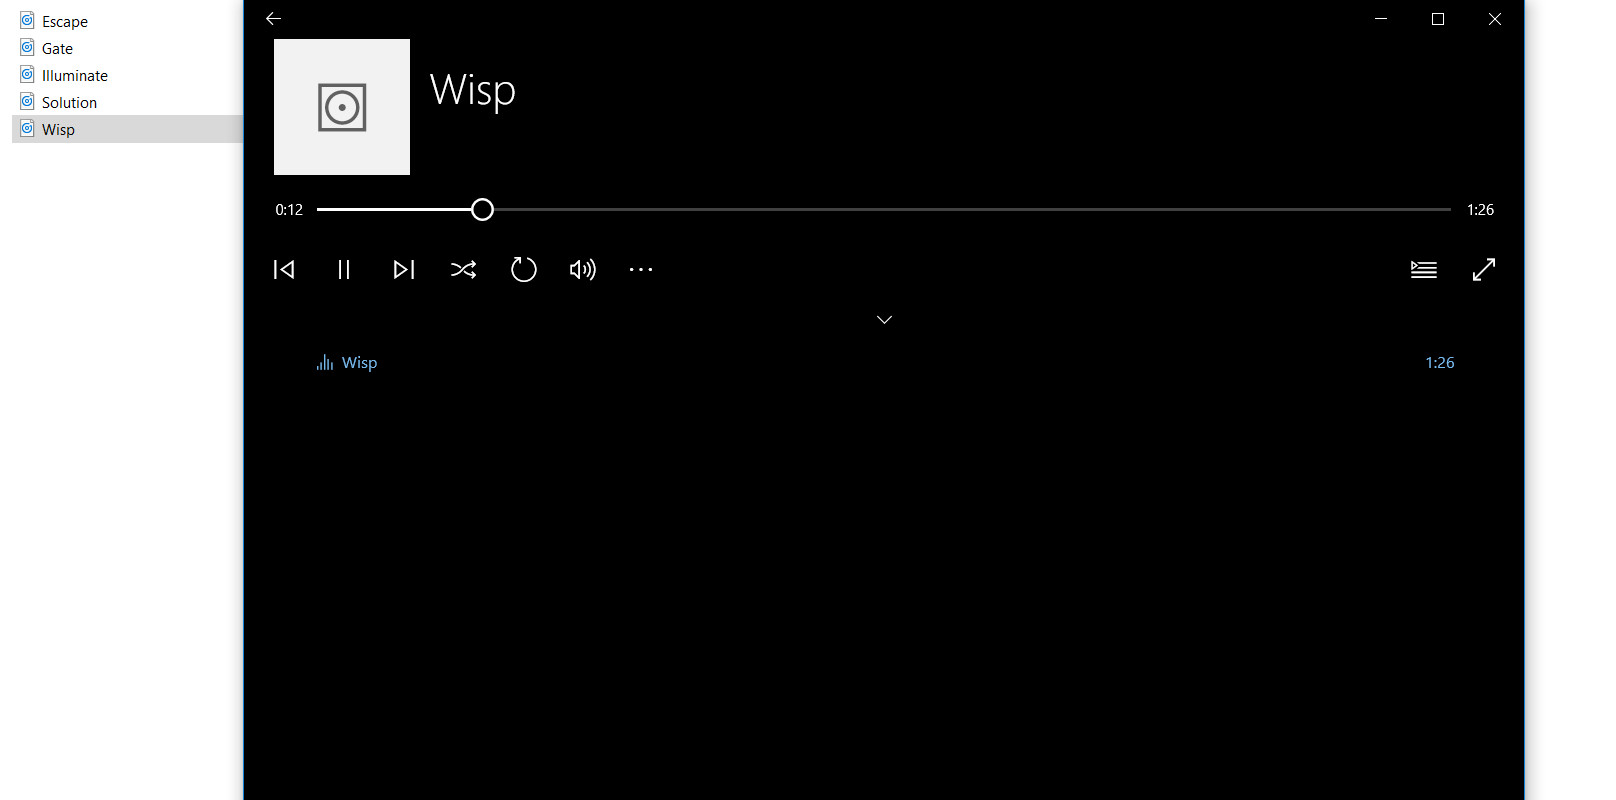Open the volume control
The width and height of the screenshot is (1616, 800).
583,269
